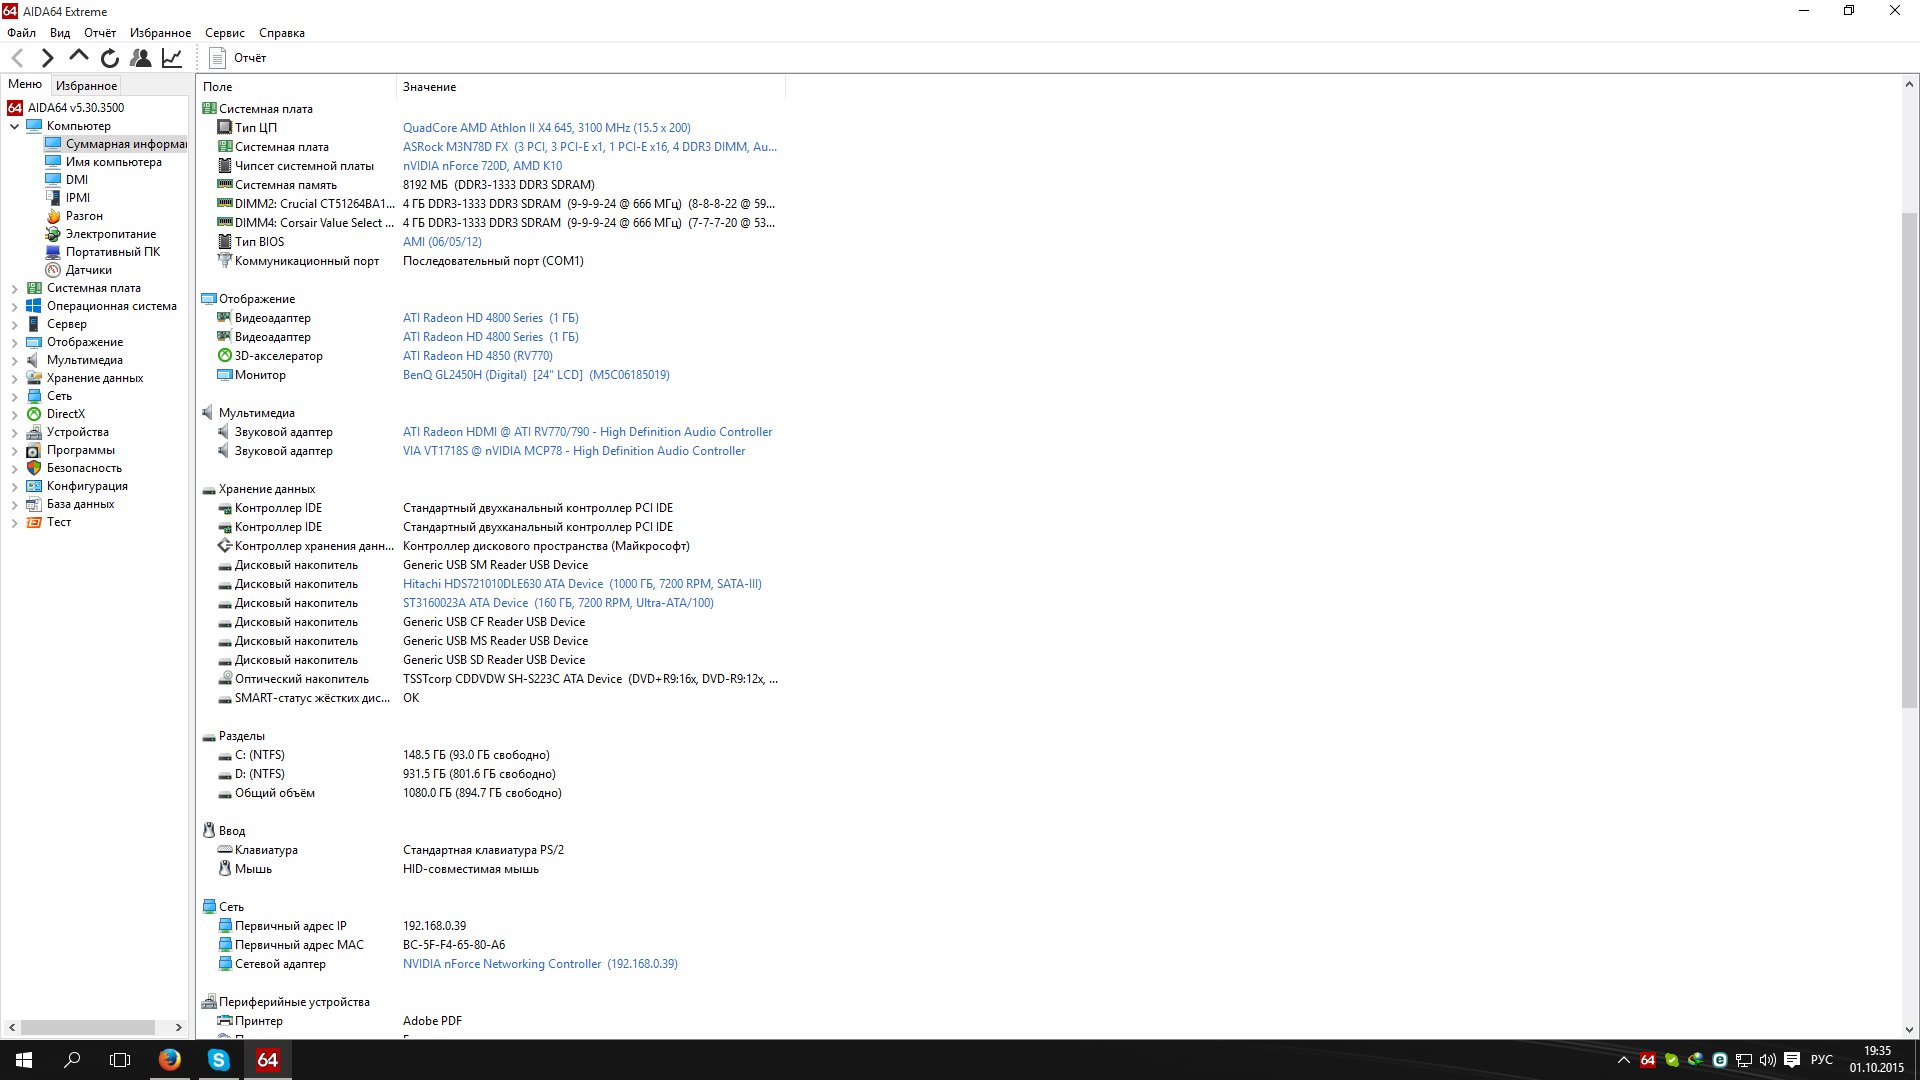Click main pane scroll-down arrow
Image resolution: width=1920 pixels, height=1080 pixels.
(1909, 1029)
